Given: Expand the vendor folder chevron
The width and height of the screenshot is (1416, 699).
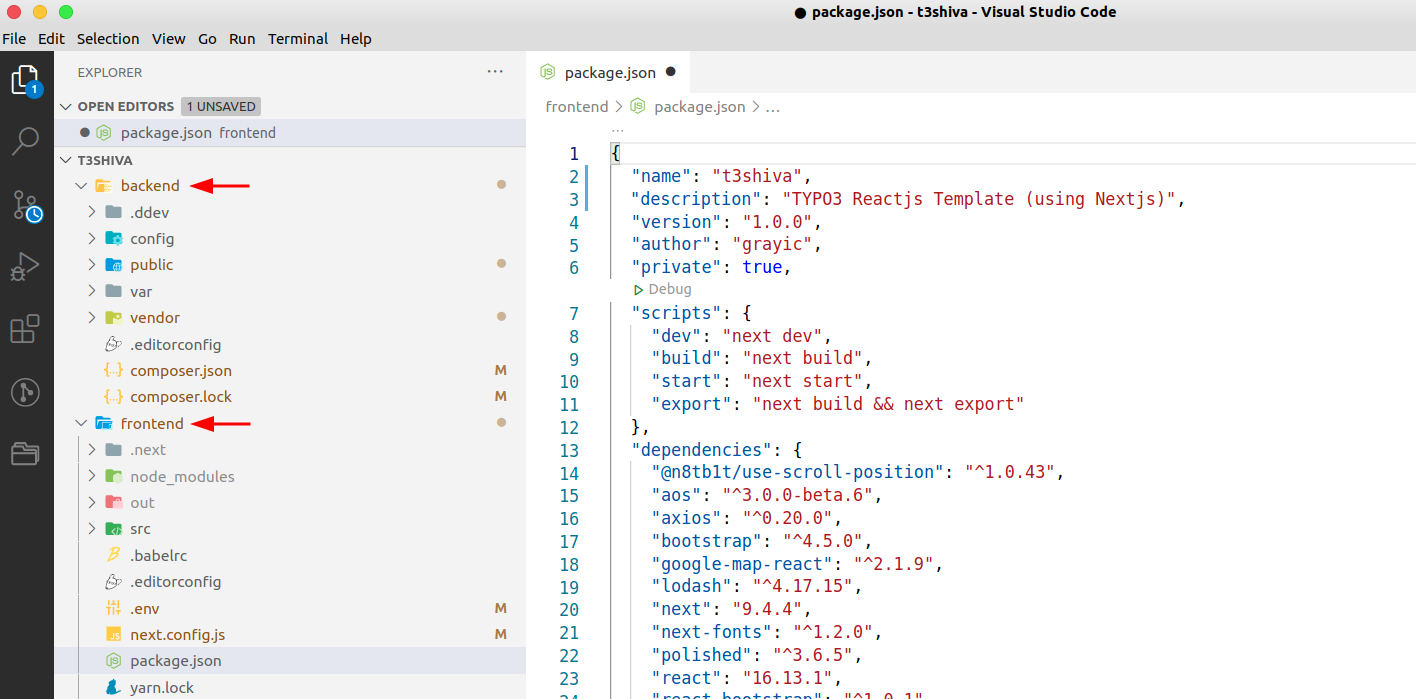Looking at the screenshot, I should point(92,318).
